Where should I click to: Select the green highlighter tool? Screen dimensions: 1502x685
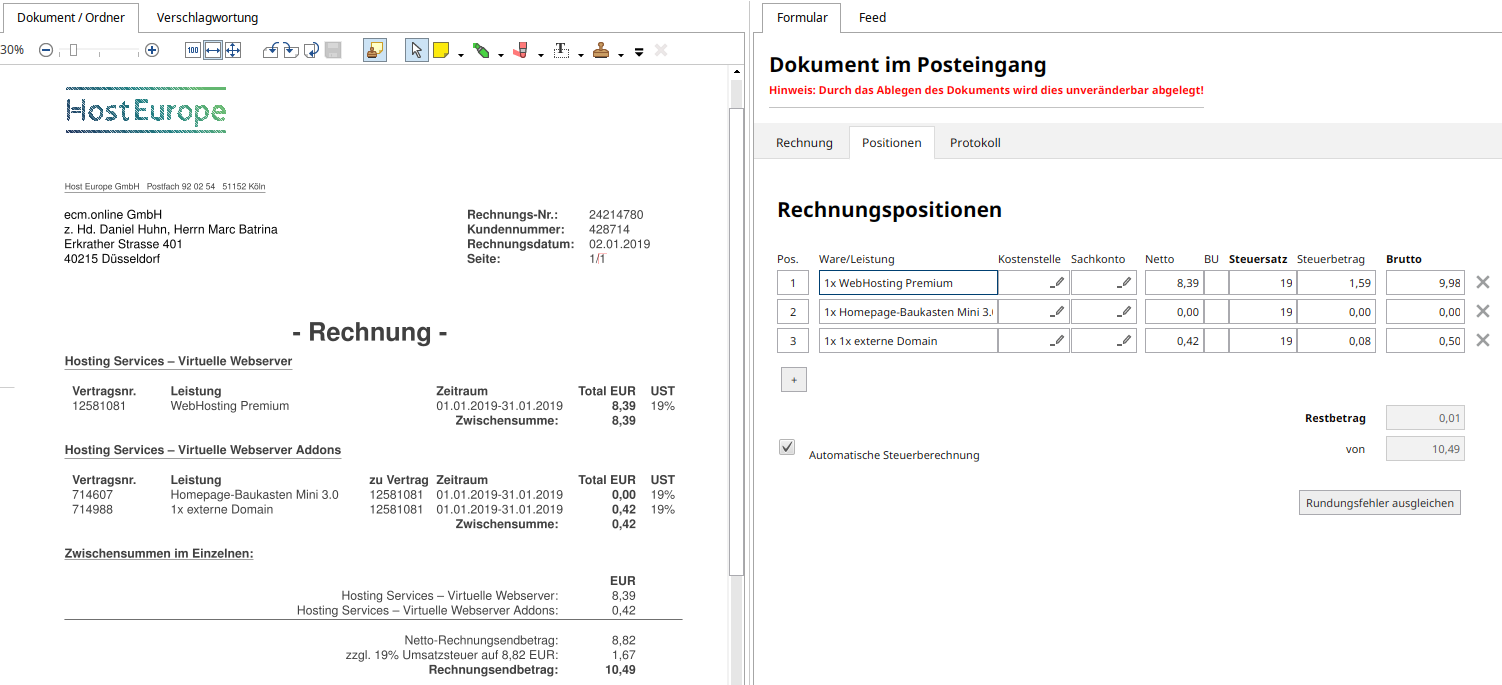click(x=481, y=50)
